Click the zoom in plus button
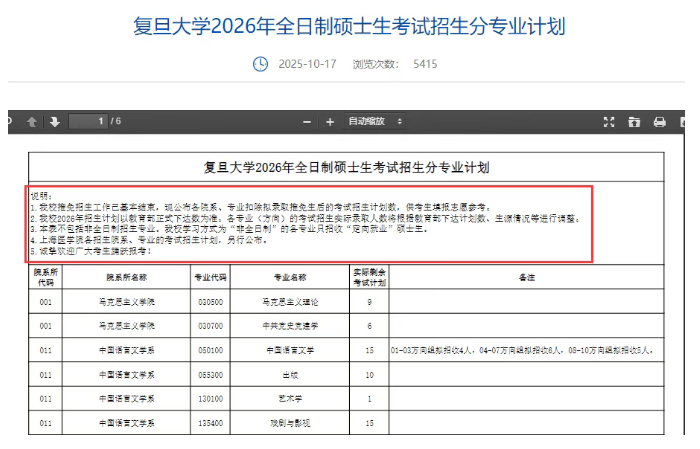Screen dimensions: 700x449 329,122
